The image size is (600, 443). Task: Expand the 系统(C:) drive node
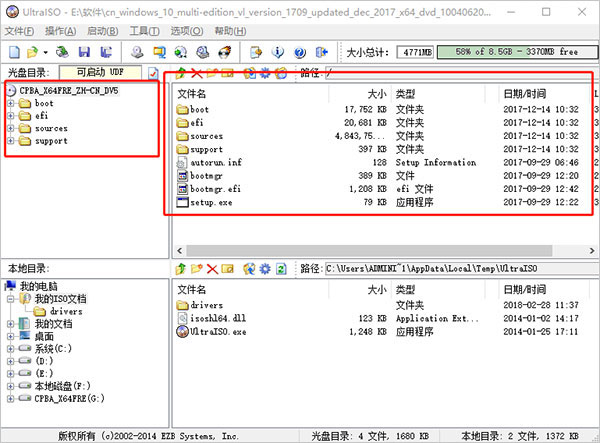click(11, 349)
